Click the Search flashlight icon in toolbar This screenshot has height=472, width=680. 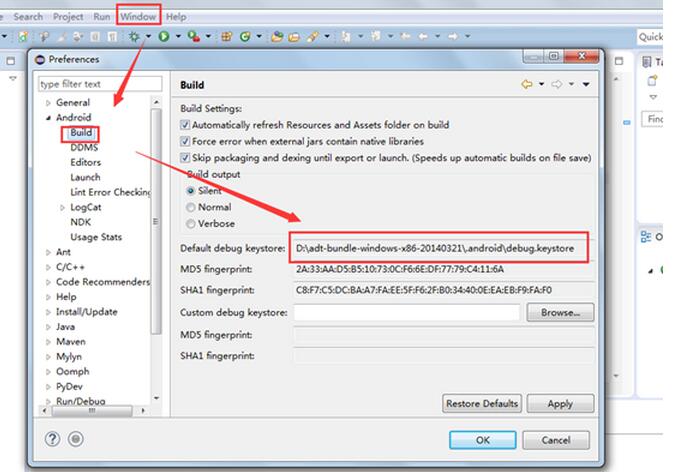coord(312,37)
